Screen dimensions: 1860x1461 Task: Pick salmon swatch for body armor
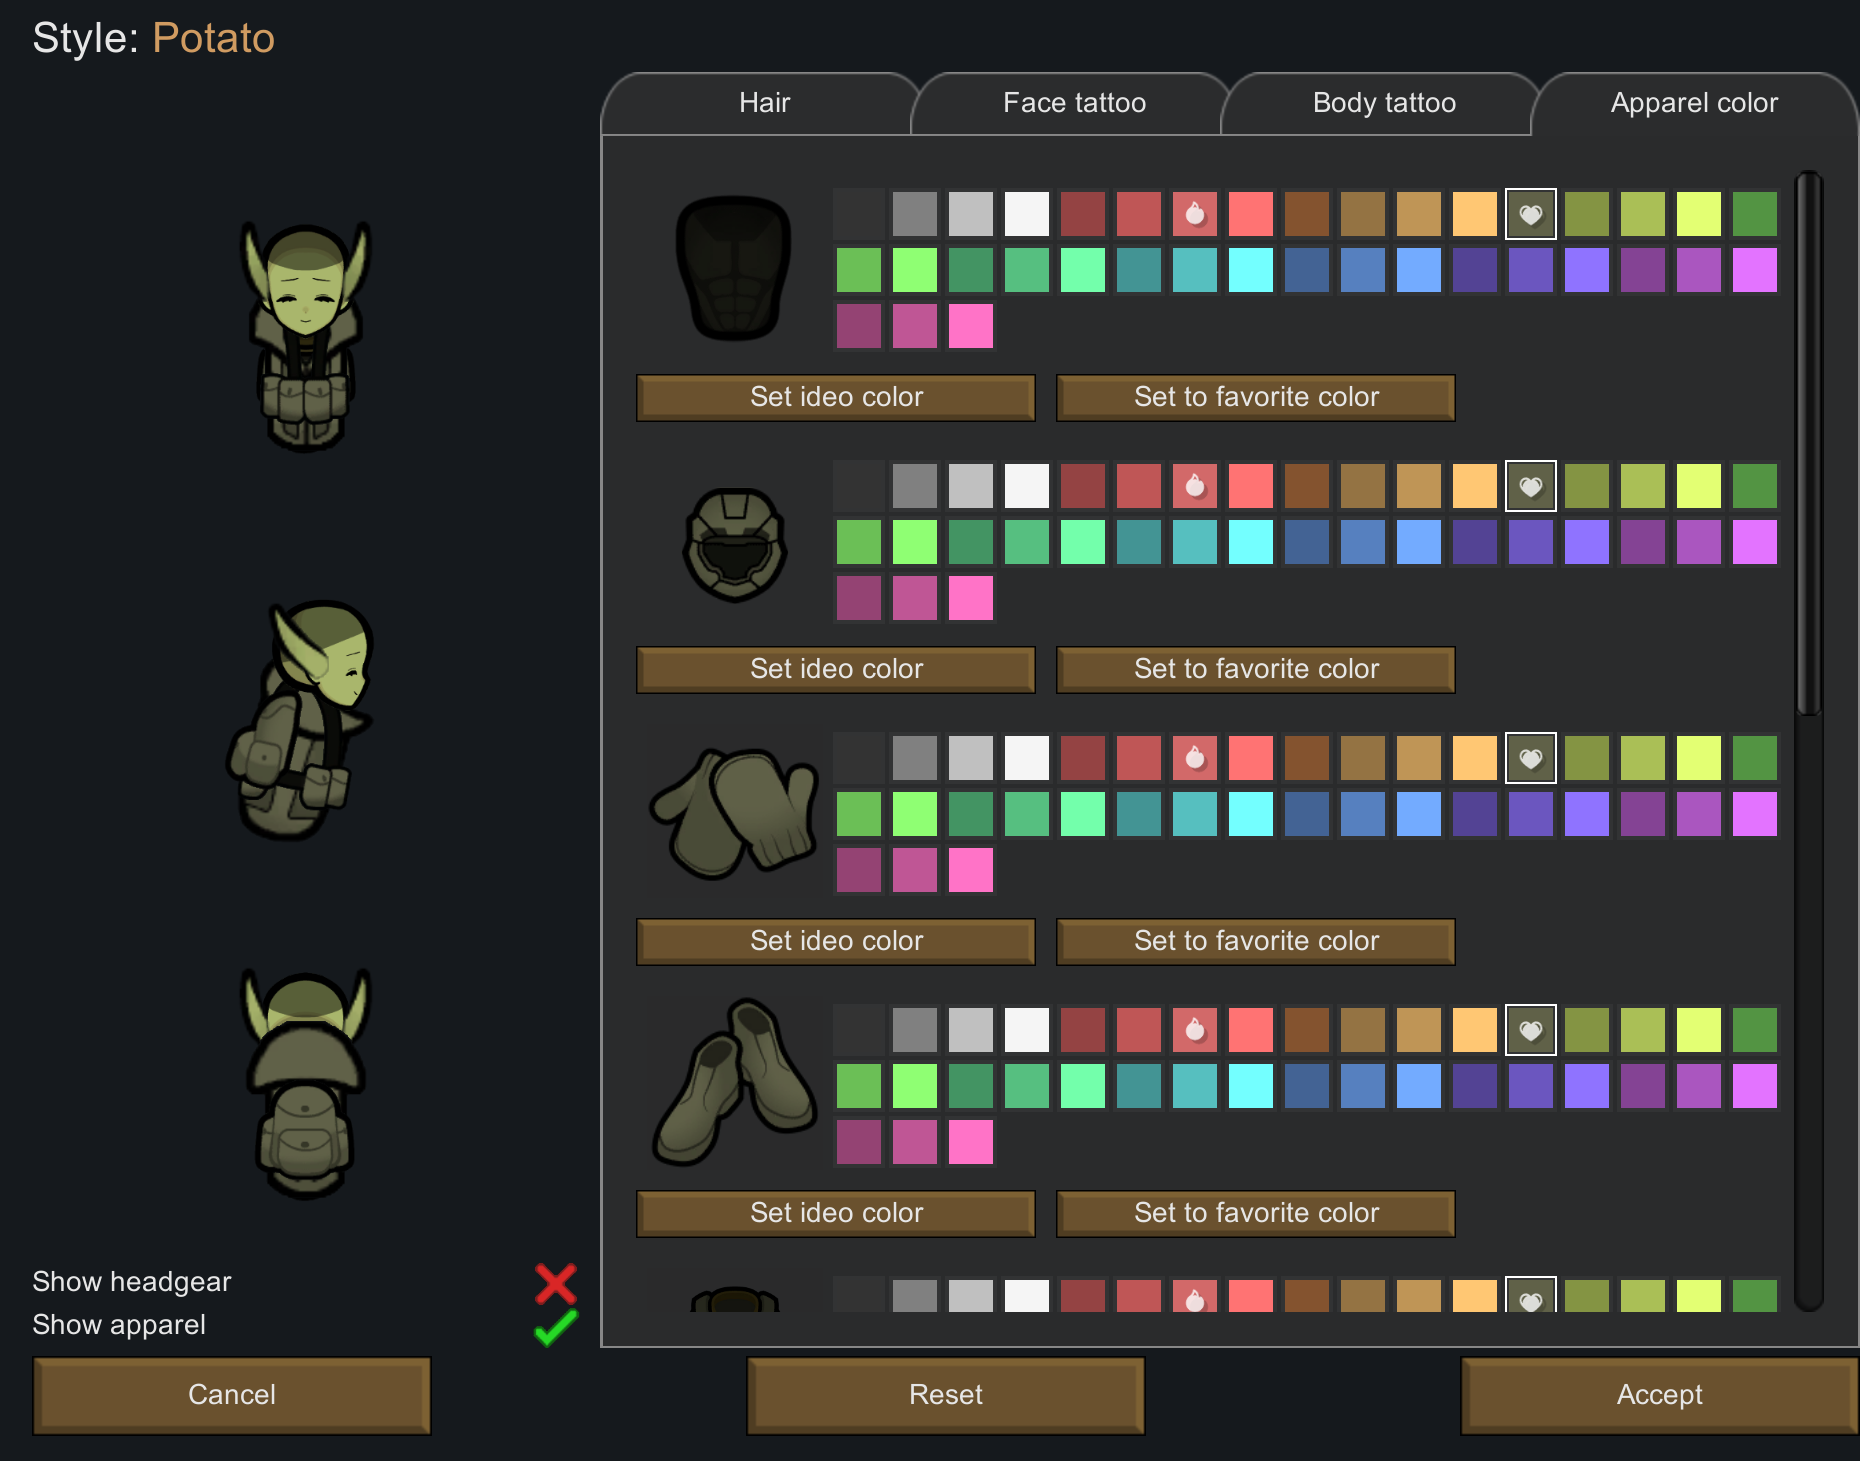tap(1251, 214)
